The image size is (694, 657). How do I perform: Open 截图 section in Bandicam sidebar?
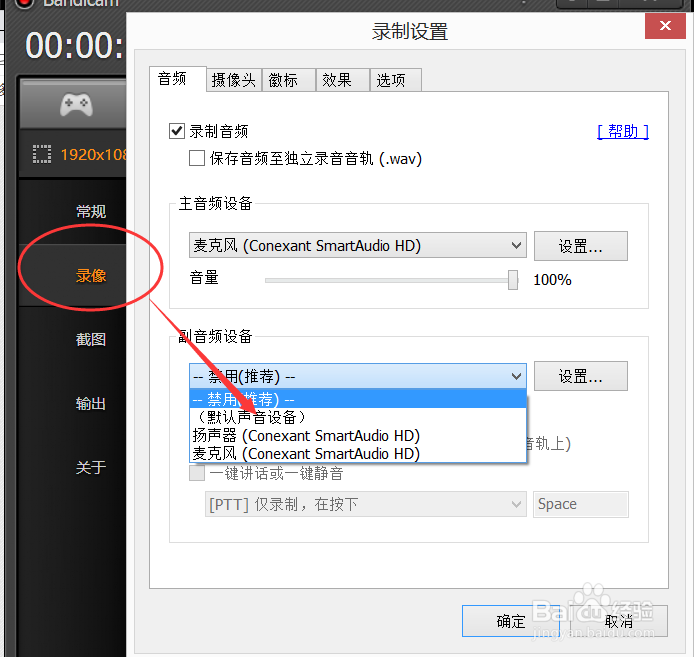91,339
